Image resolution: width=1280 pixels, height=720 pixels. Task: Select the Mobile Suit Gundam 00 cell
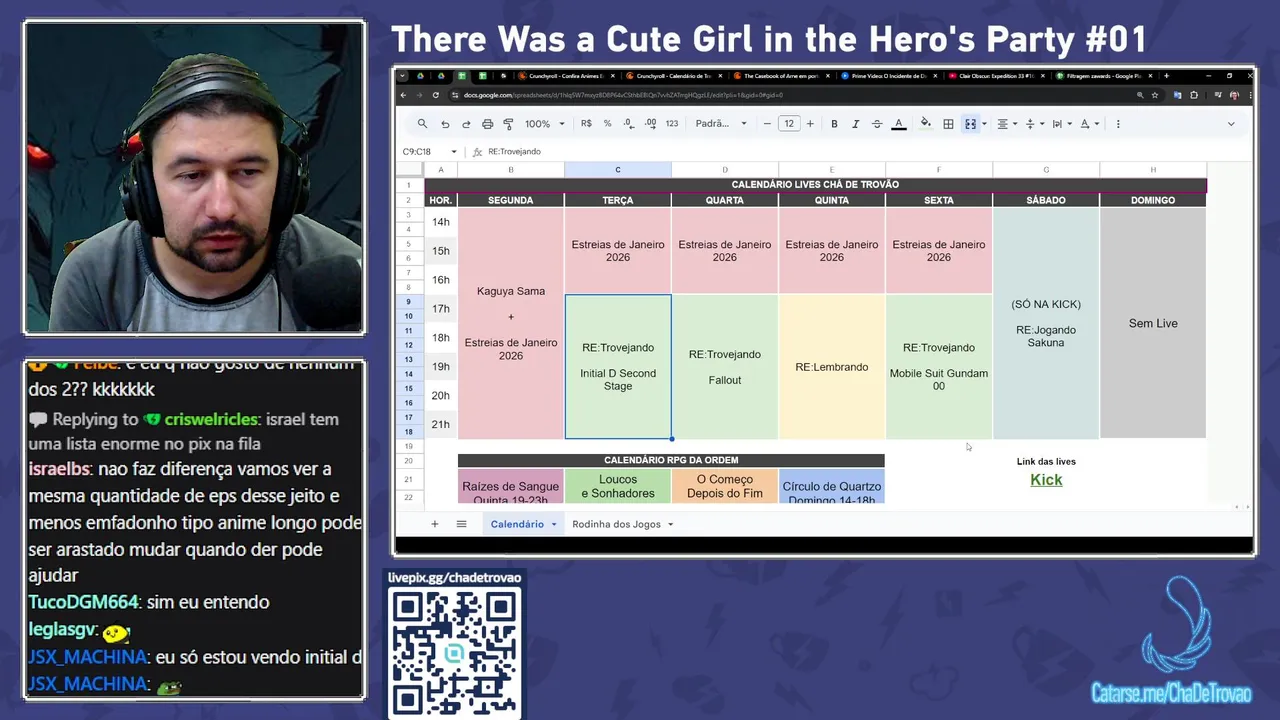(x=939, y=367)
